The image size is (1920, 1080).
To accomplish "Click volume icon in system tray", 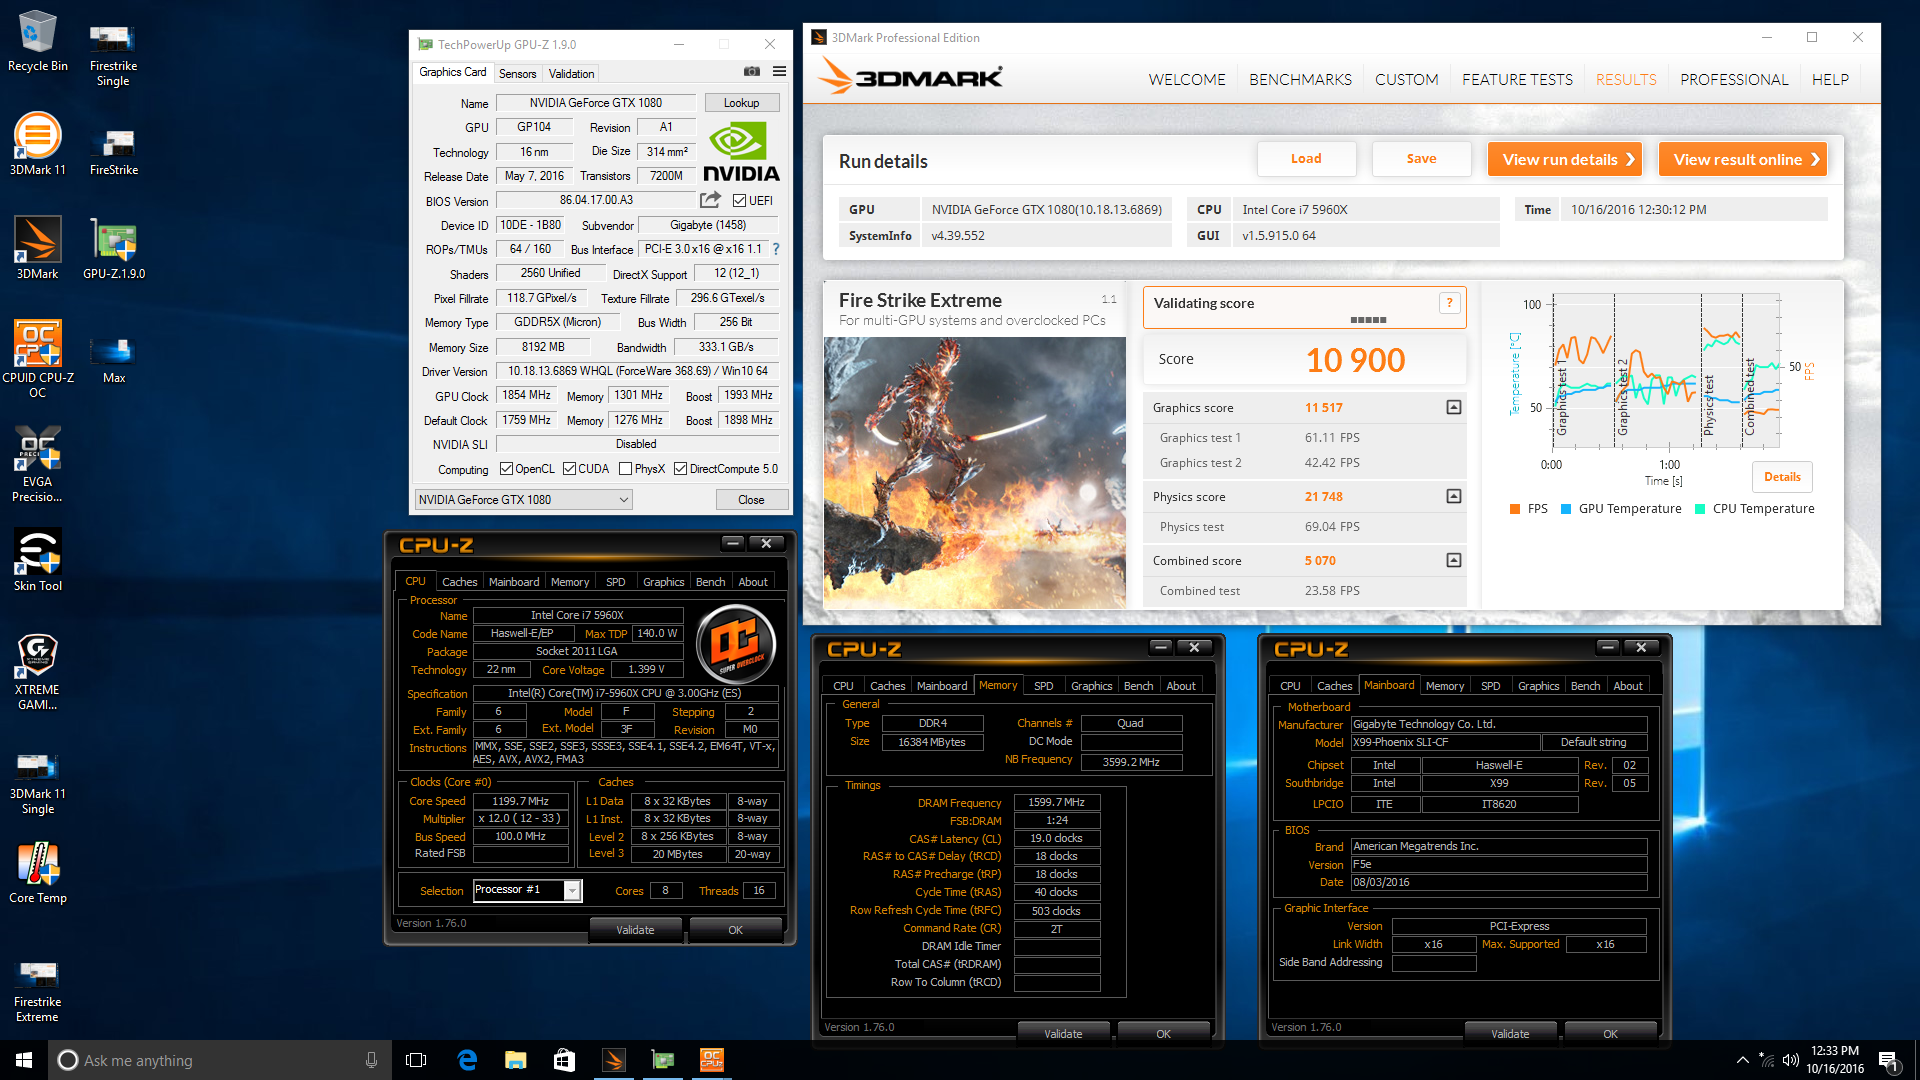I will [1790, 1060].
